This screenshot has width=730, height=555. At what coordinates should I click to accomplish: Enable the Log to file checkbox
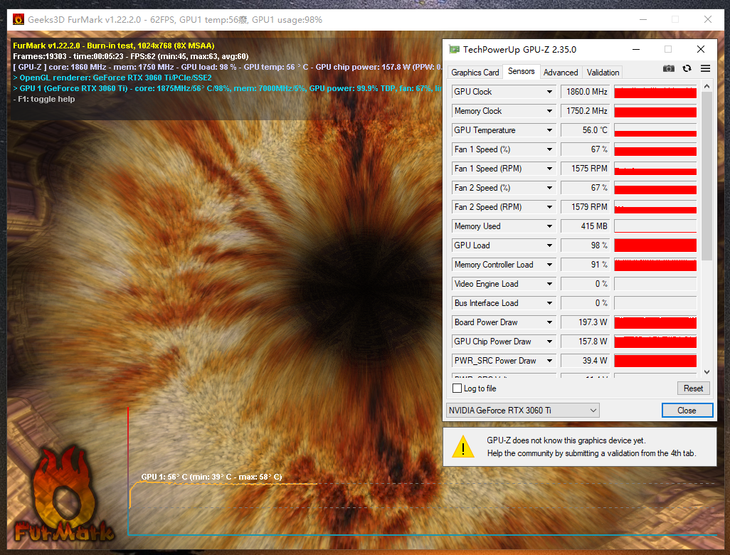coord(456,388)
